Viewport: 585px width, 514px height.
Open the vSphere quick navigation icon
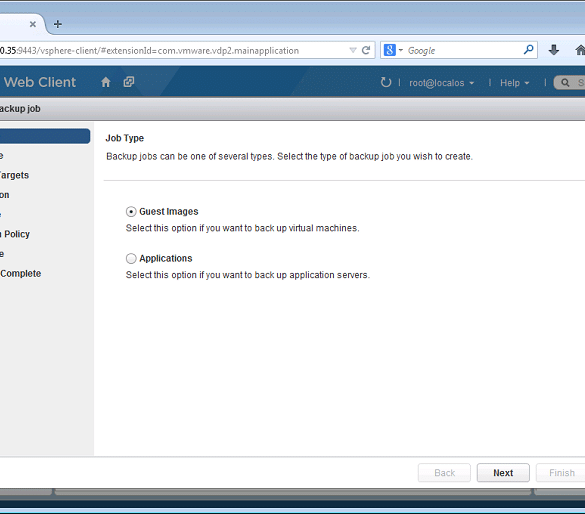(129, 82)
